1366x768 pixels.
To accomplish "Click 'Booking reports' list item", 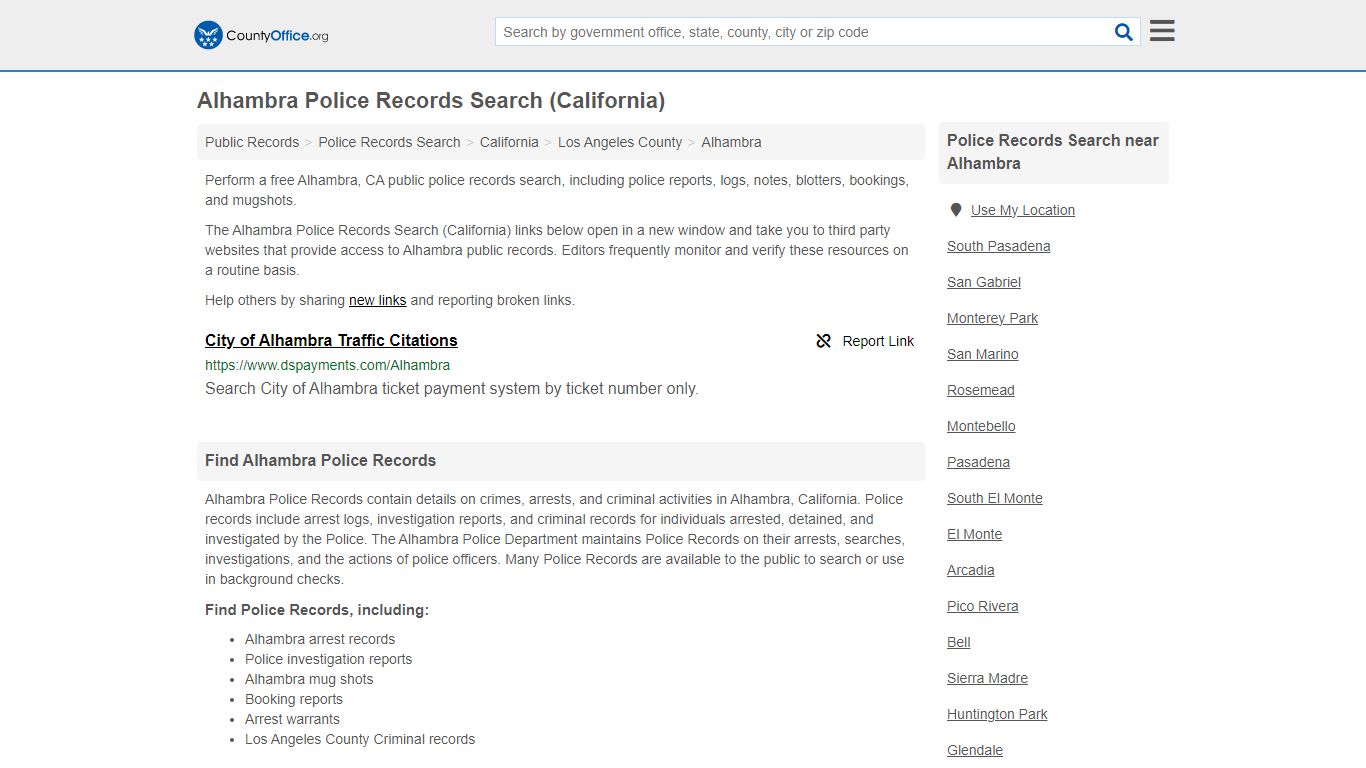I will [x=294, y=699].
